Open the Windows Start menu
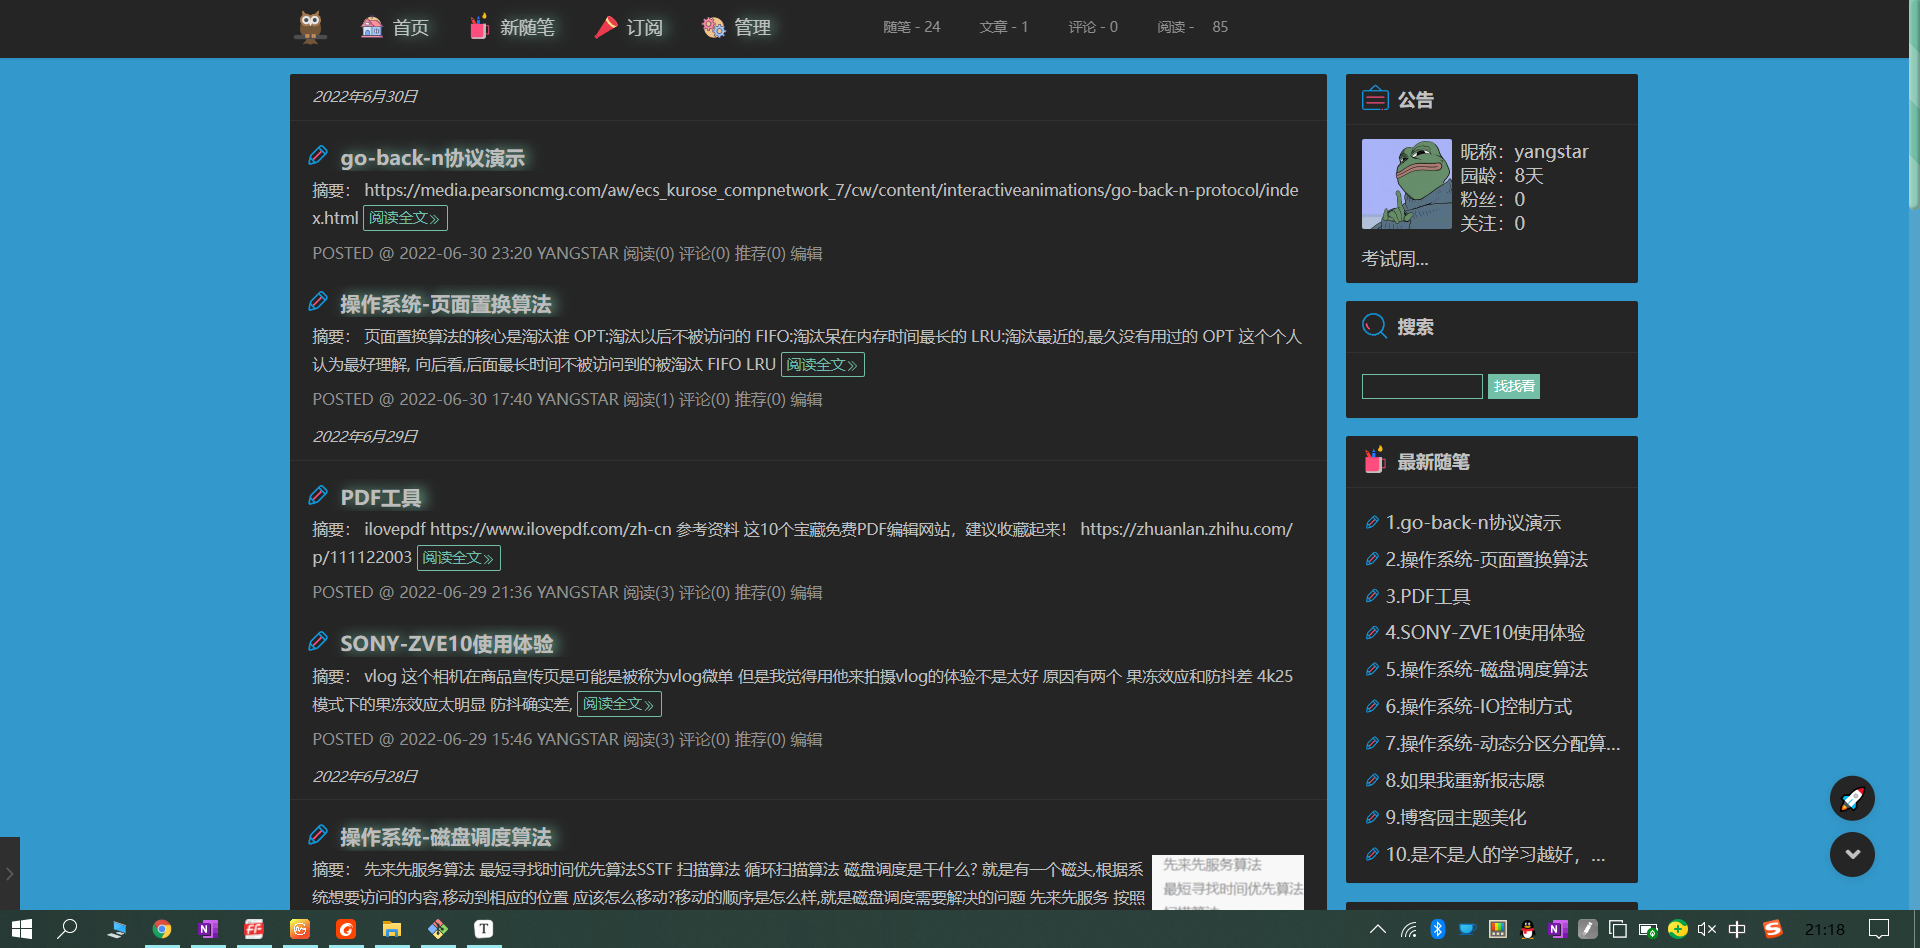 (x=22, y=929)
